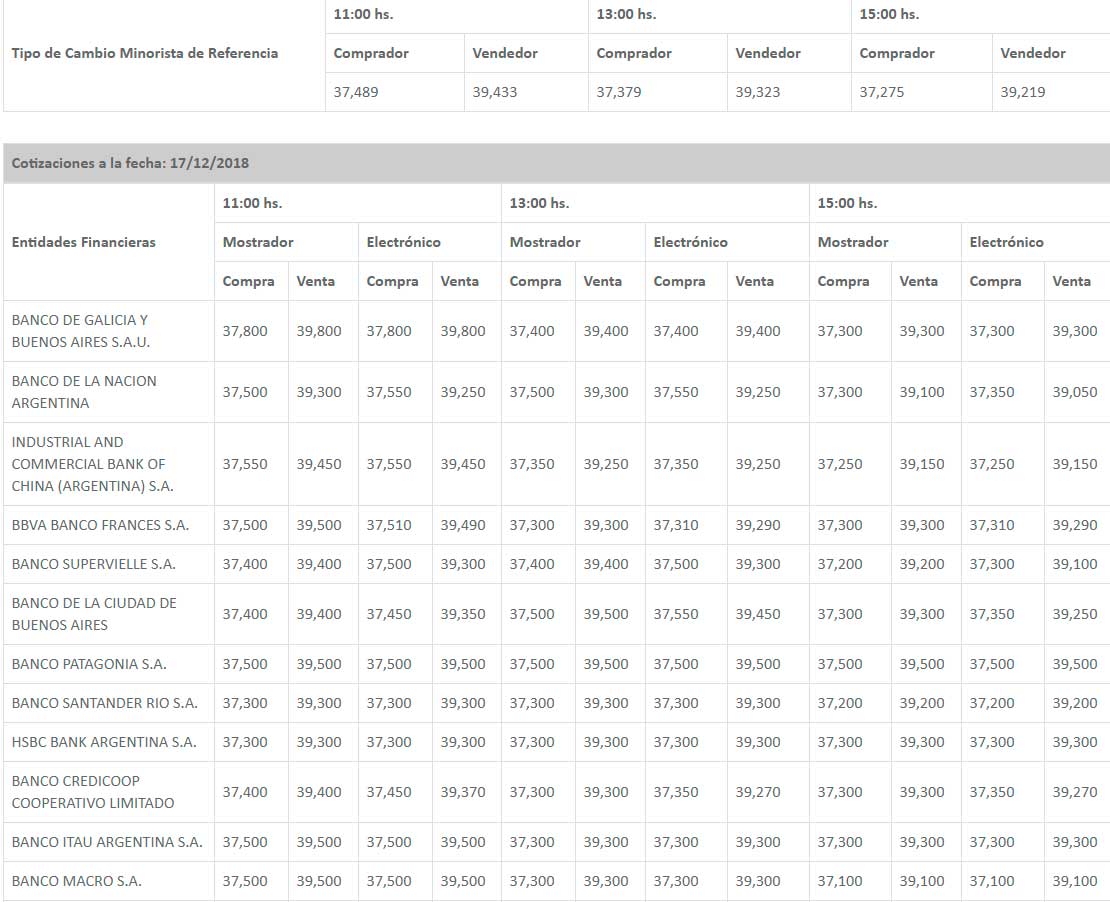Click the Venta header under 15:00 Electrónico
The height and width of the screenshot is (902, 1110).
point(1068,281)
